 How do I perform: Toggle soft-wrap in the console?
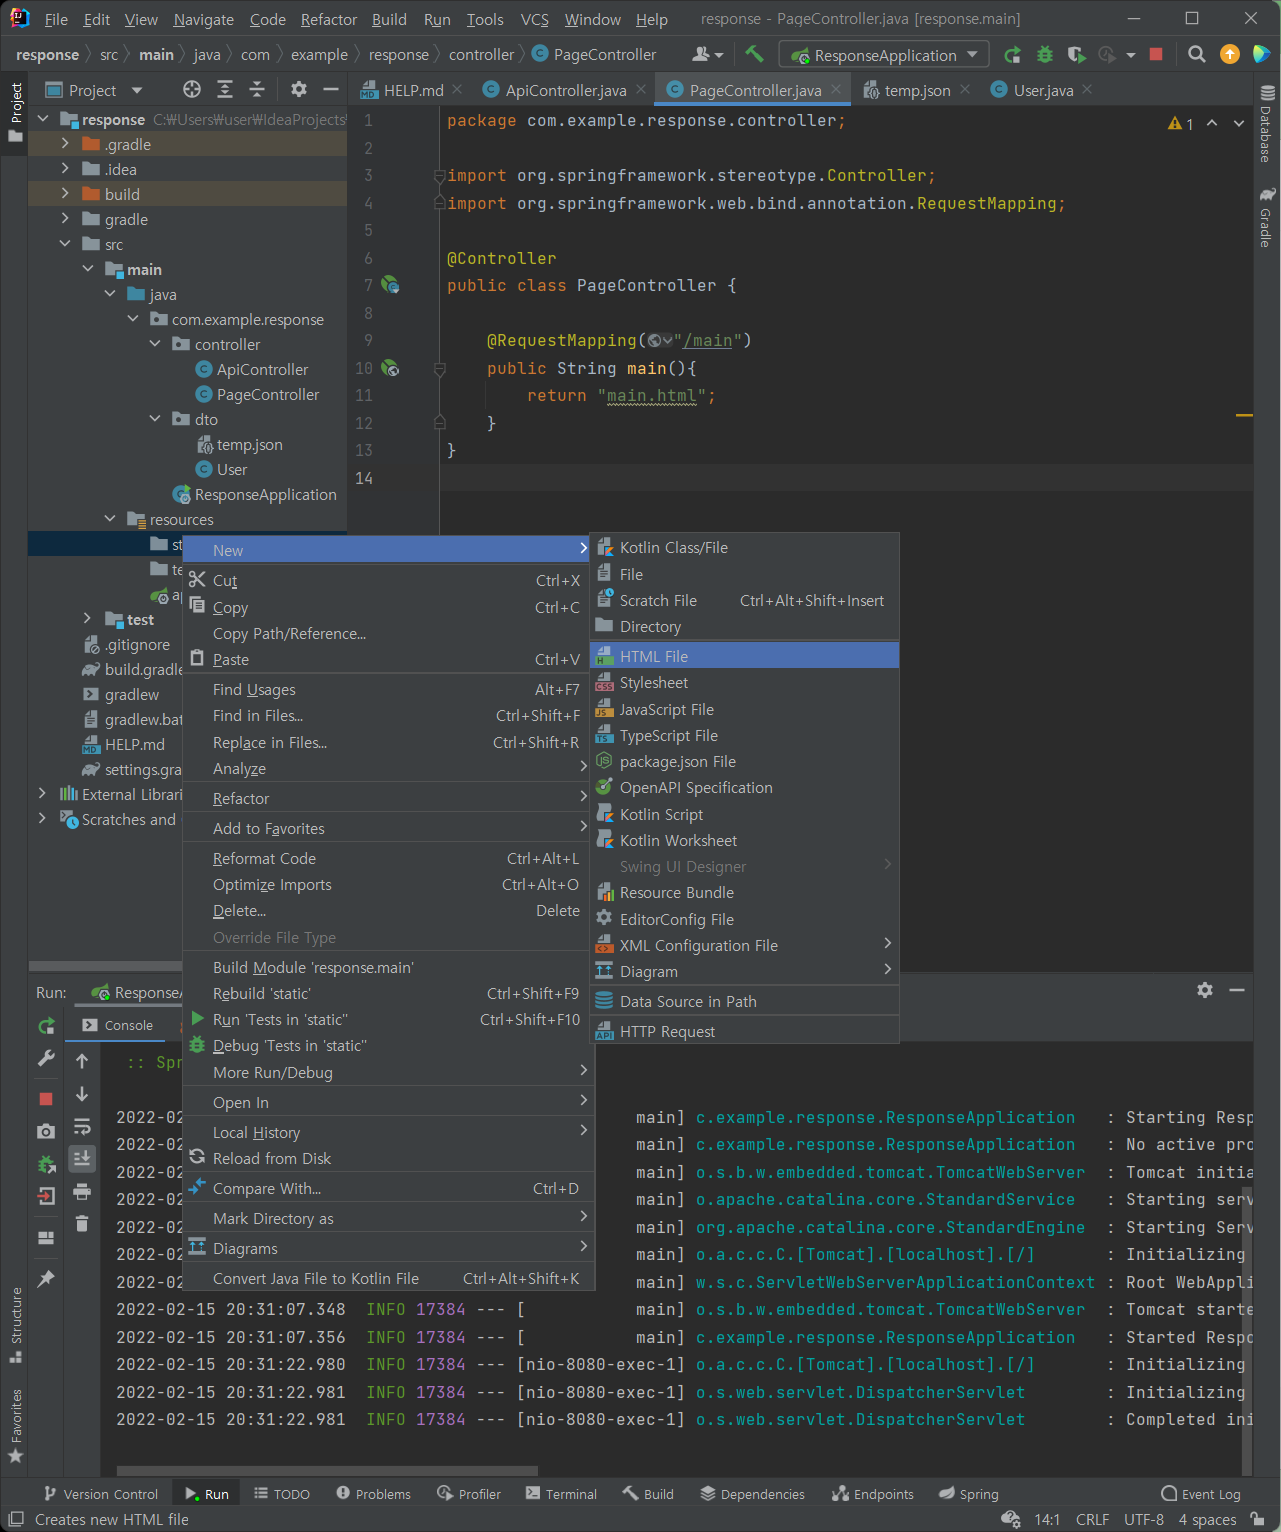pos(82,1126)
